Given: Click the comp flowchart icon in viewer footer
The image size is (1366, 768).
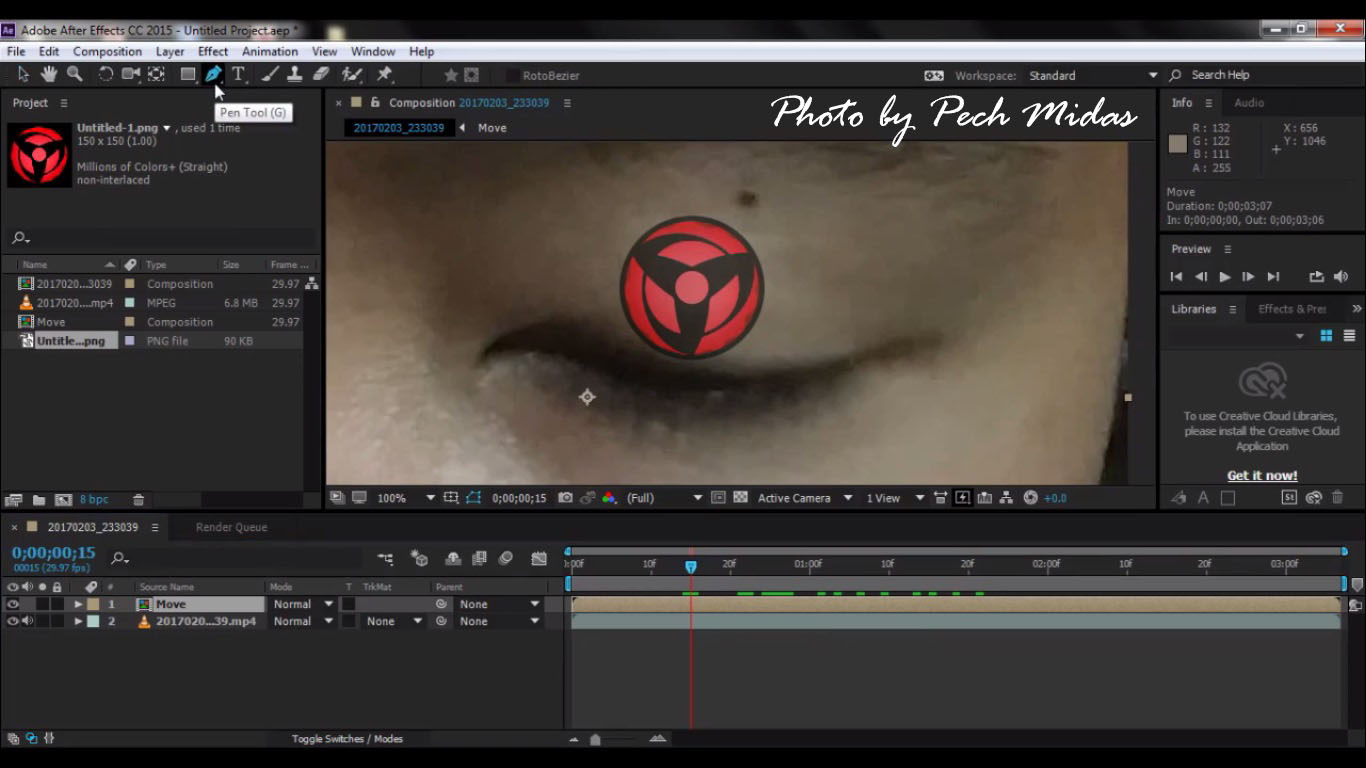Looking at the screenshot, I should (x=1007, y=498).
